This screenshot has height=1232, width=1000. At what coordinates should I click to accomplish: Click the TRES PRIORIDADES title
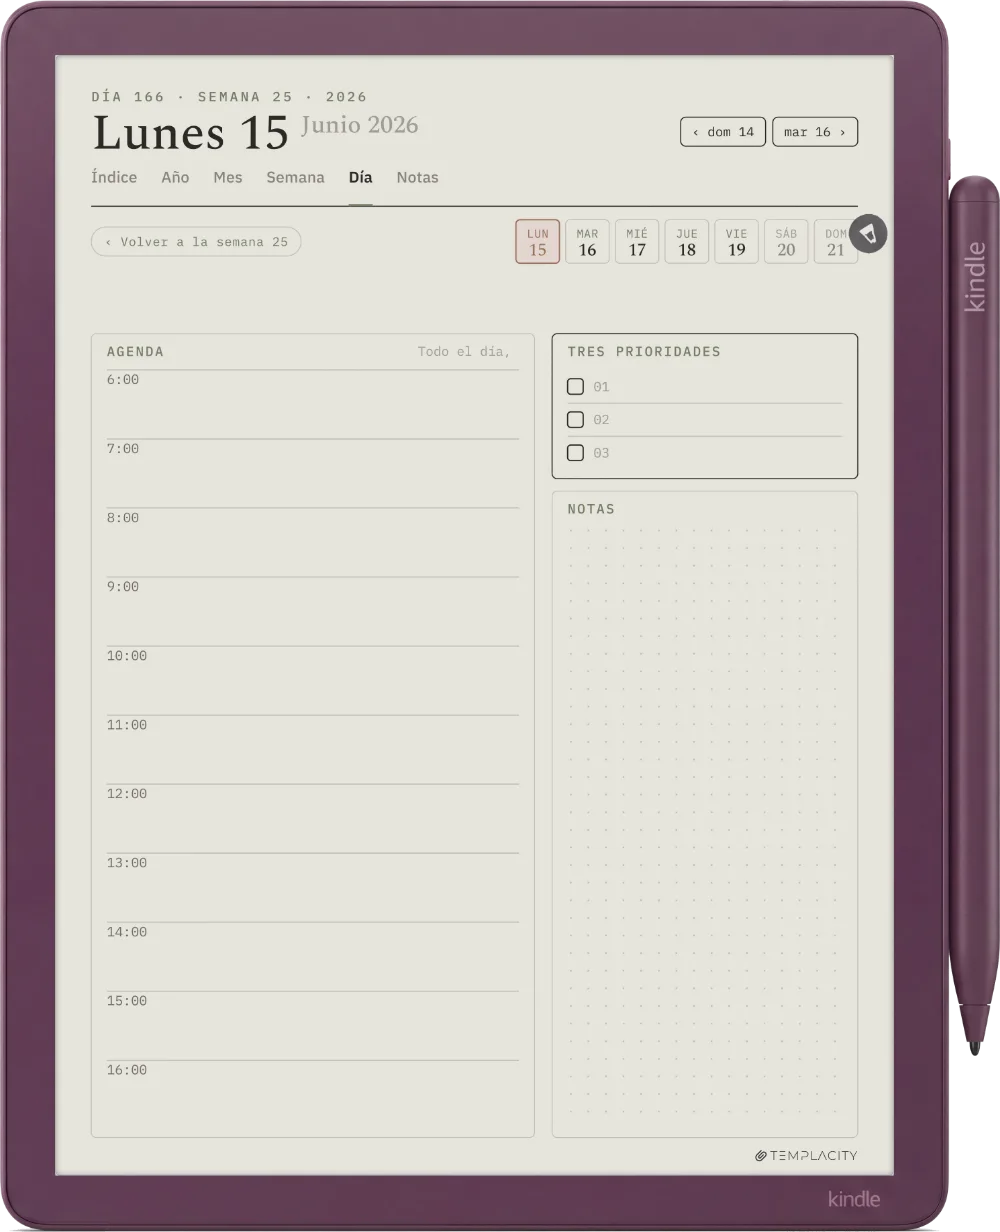pos(644,352)
